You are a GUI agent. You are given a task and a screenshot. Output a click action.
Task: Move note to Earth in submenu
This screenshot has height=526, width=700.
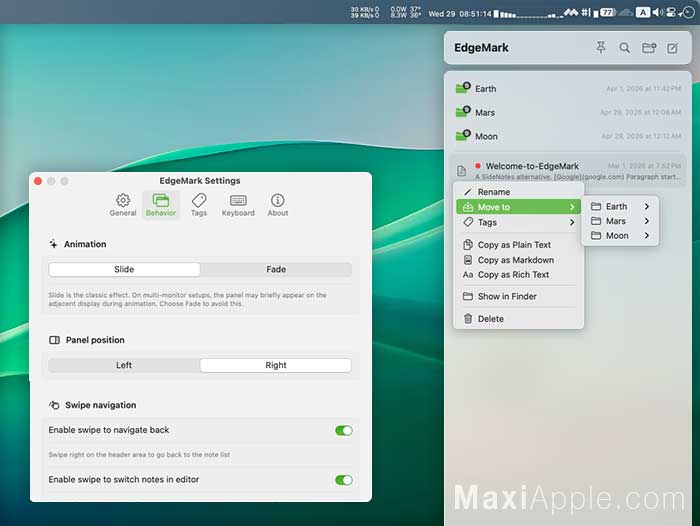point(620,206)
